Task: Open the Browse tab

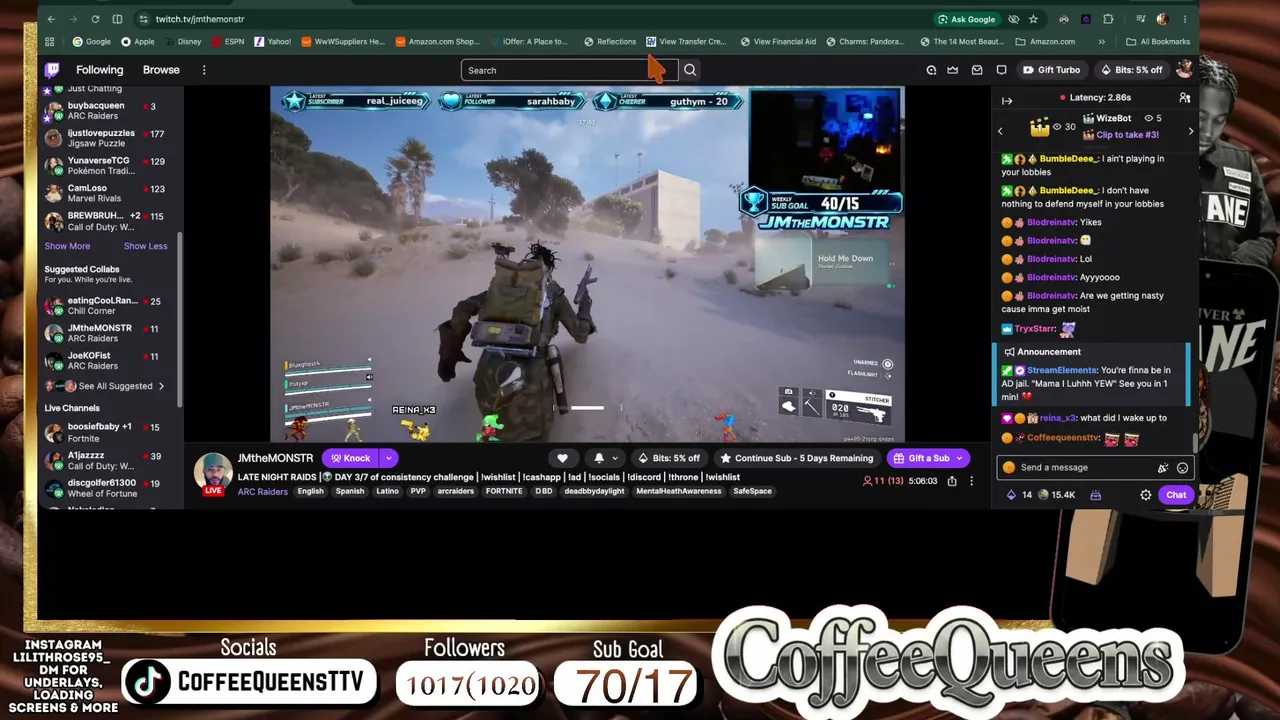Action: click(161, 70)
